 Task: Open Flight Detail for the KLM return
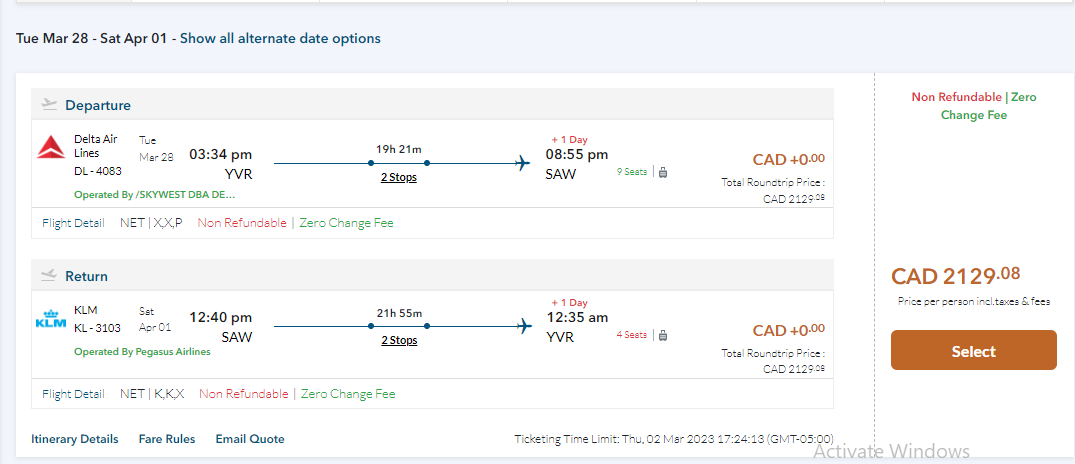(x=73, y=394)
